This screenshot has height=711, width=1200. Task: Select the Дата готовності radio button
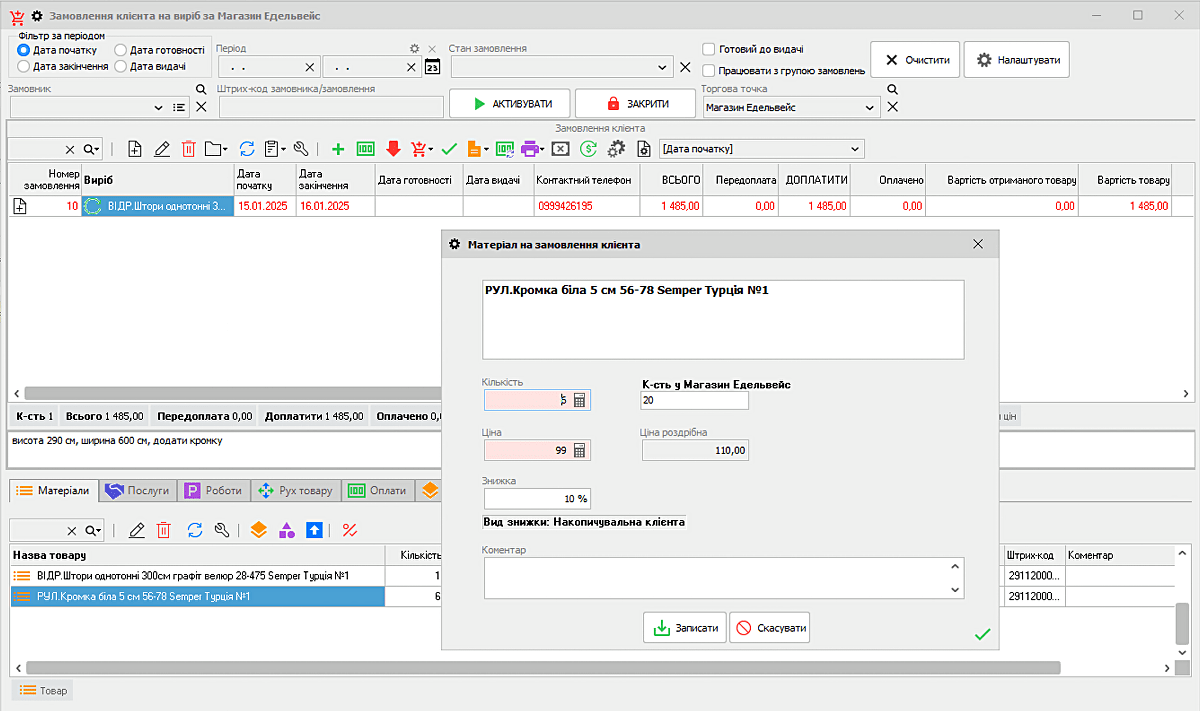coord(121,50)
